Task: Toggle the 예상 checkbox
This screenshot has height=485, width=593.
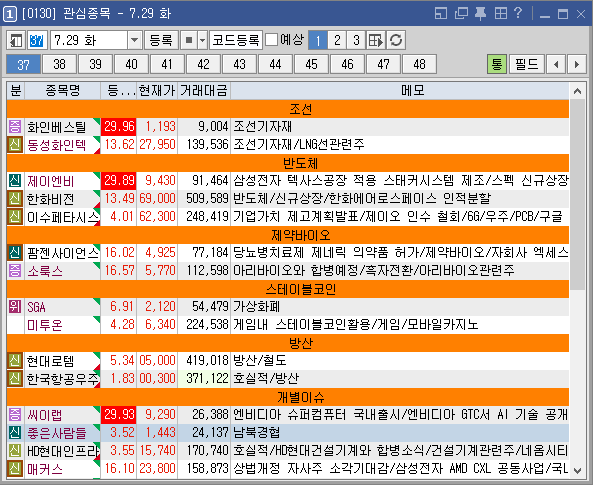Action: pos(272,40)
